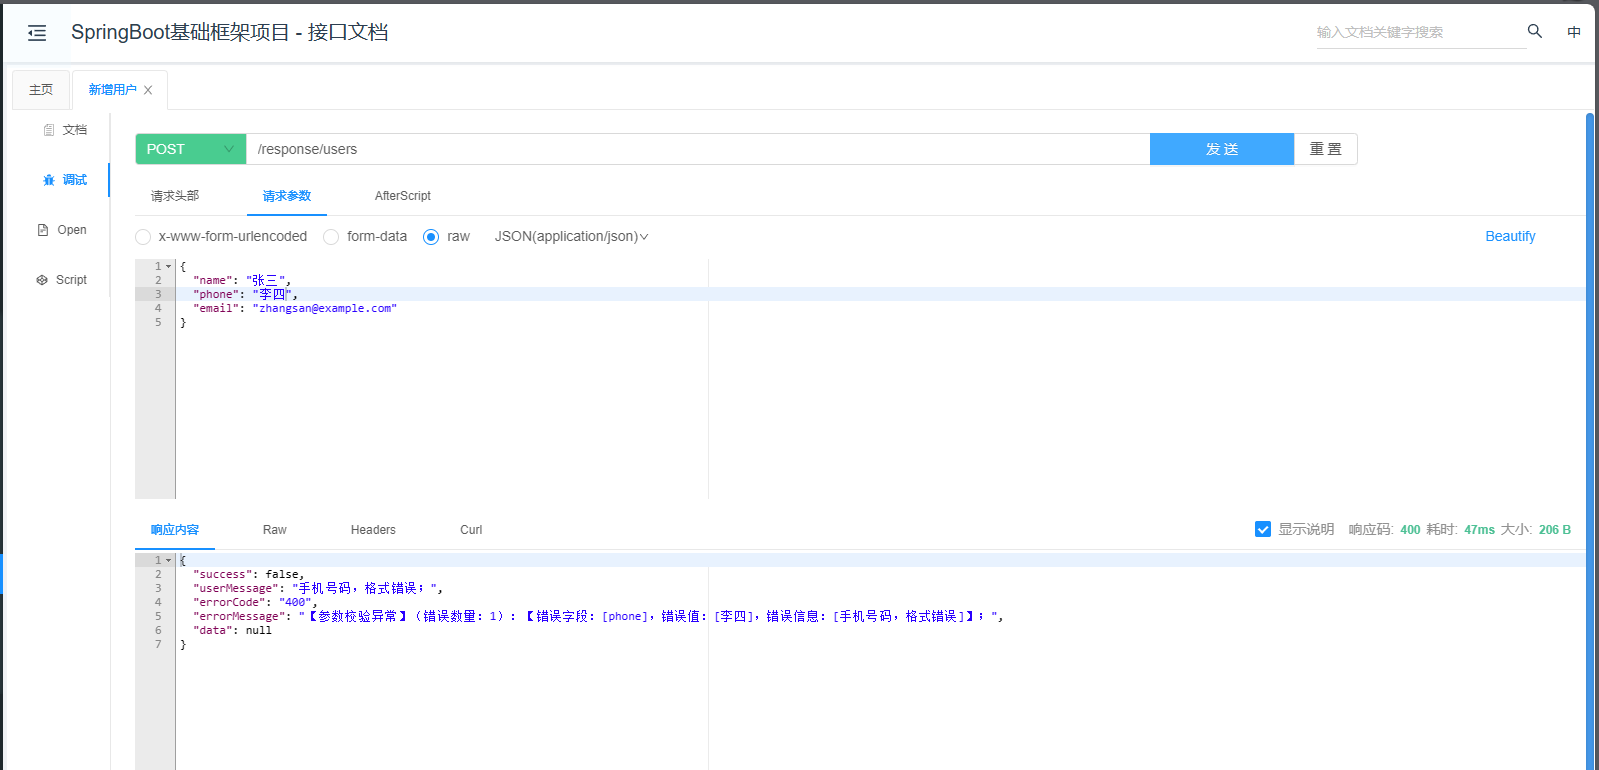1599x770 pixels.
Task: Switch language with the 中 icon
Action: (x=1574, y=32)
